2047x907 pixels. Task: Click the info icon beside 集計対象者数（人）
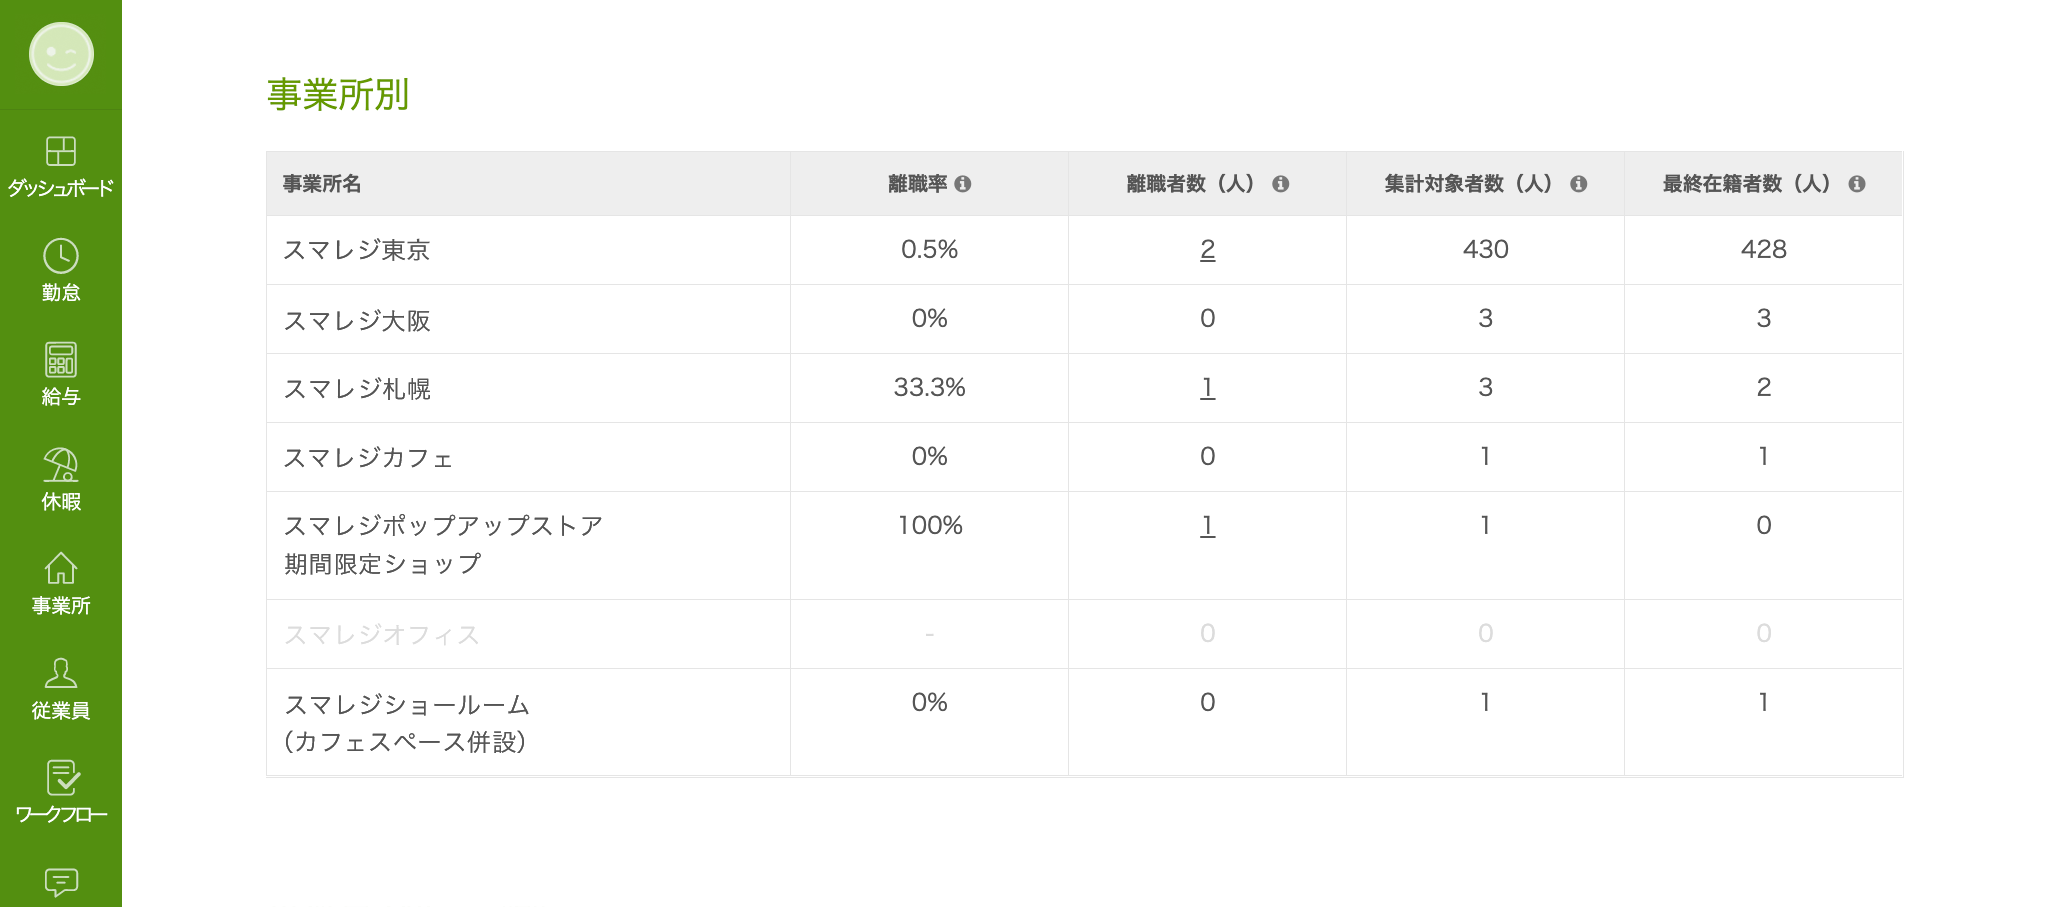[1578, 184]
